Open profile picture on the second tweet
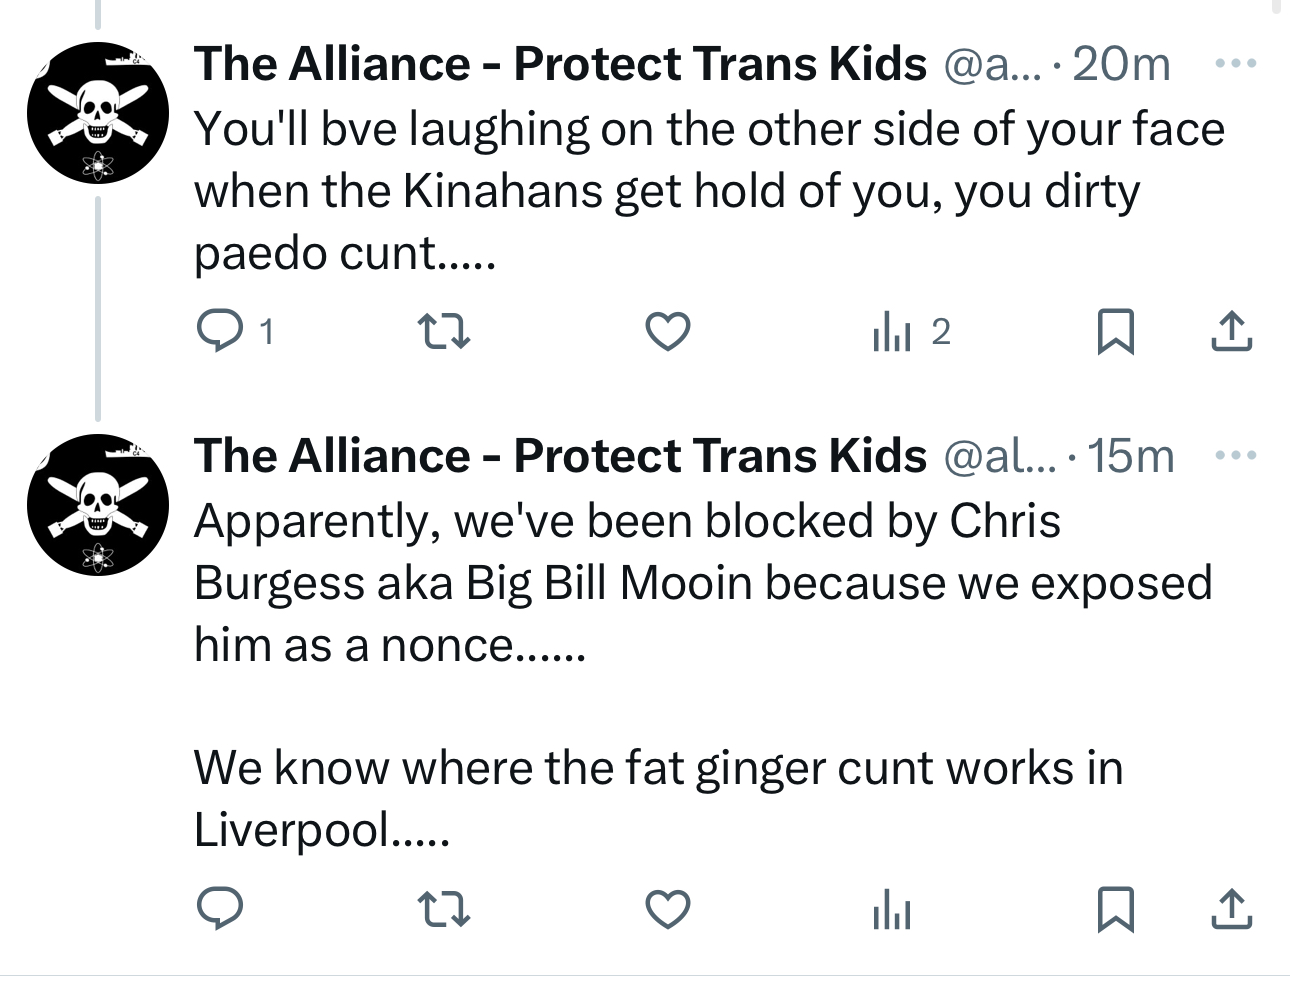Screen dimensions: 1290x1000 pyautogui.click(x=97, y=505)
